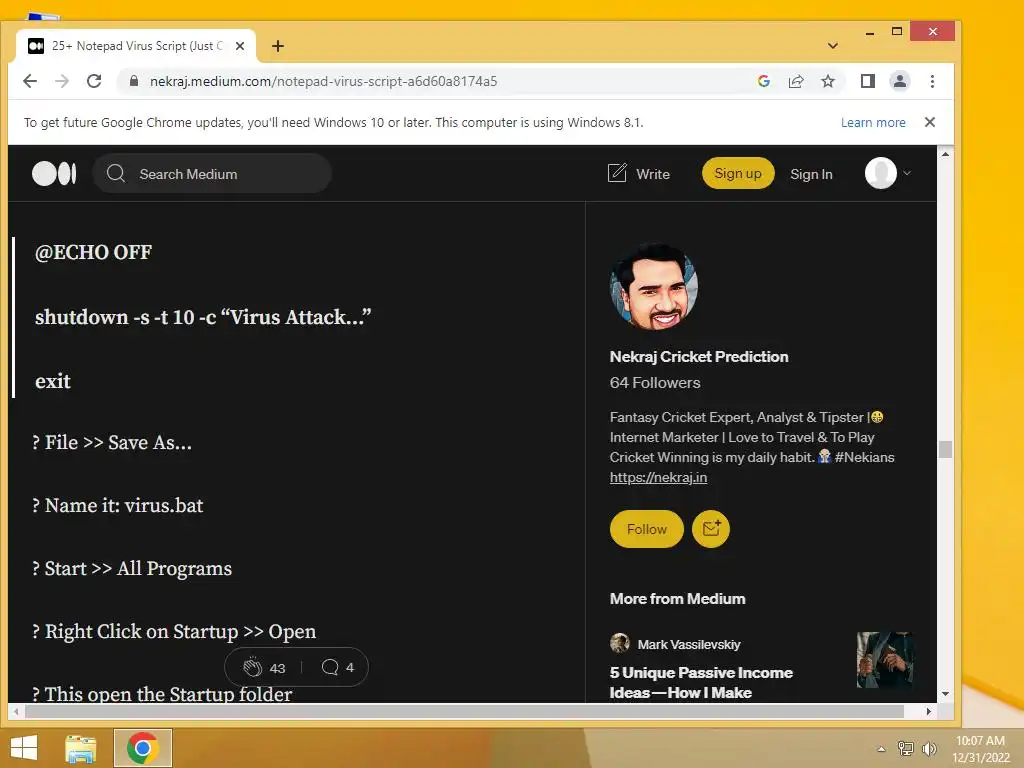Show hidden system tray icons
This screenshot has height=768, width=1024.
(881, 749)
